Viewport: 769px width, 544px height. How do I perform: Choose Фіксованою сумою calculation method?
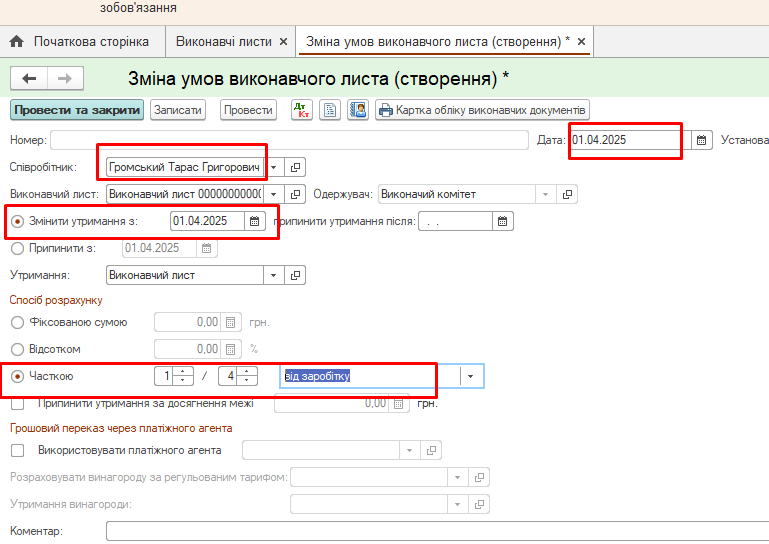point(17,322)
